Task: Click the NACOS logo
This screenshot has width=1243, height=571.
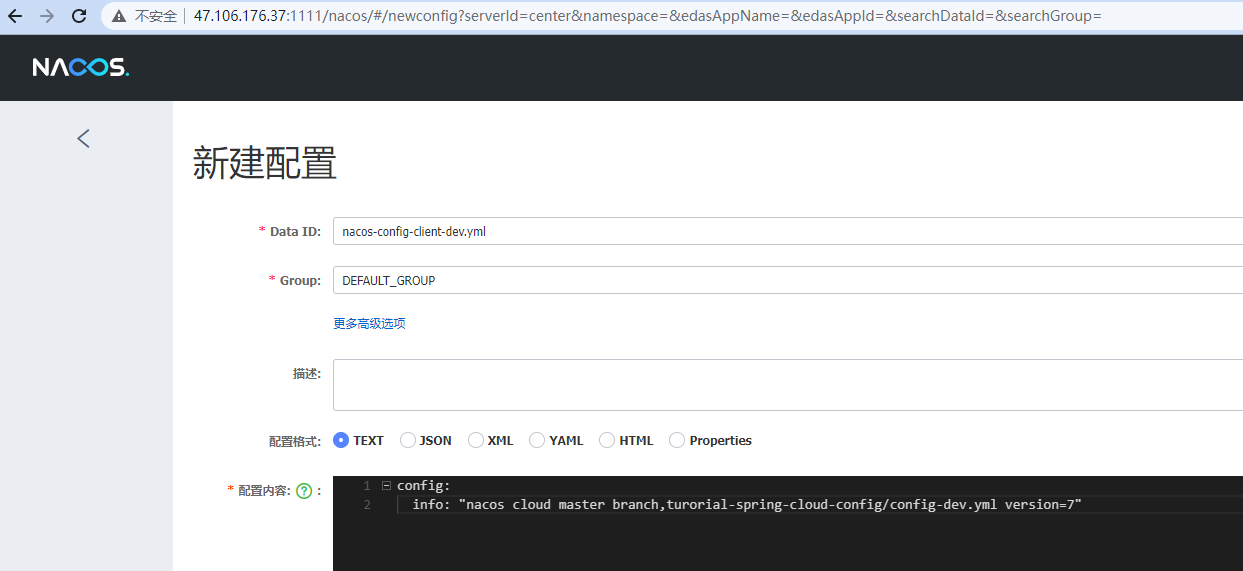Action: (81, 68)
